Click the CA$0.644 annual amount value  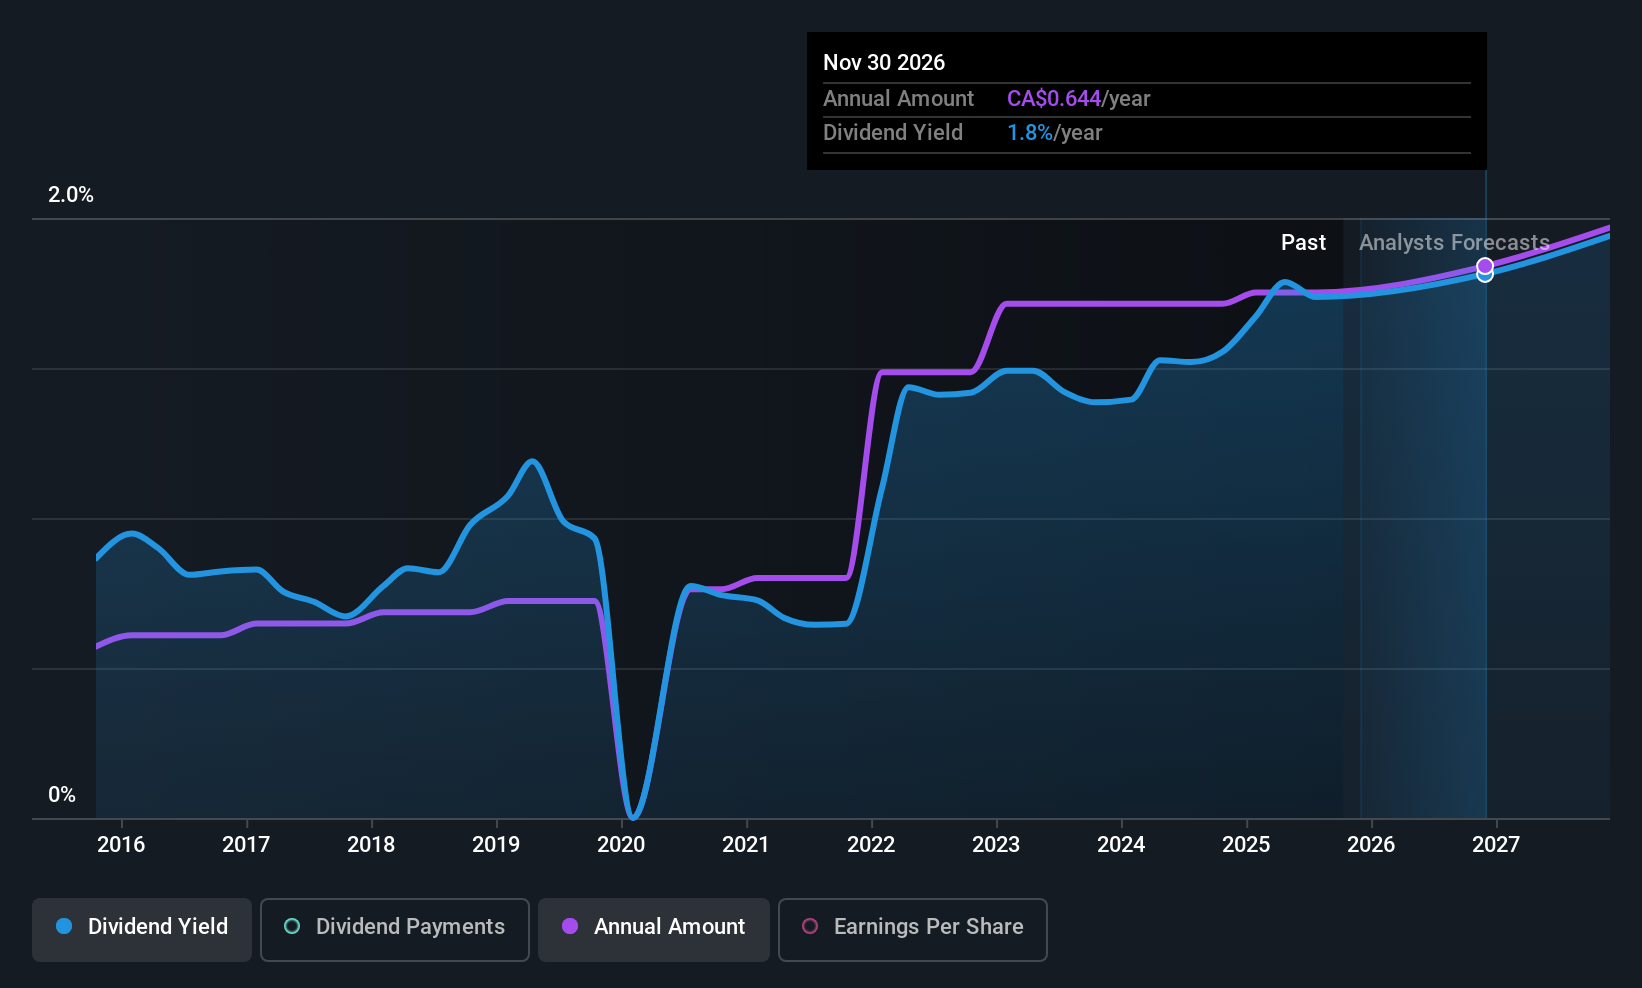(x=1054, y=99)
